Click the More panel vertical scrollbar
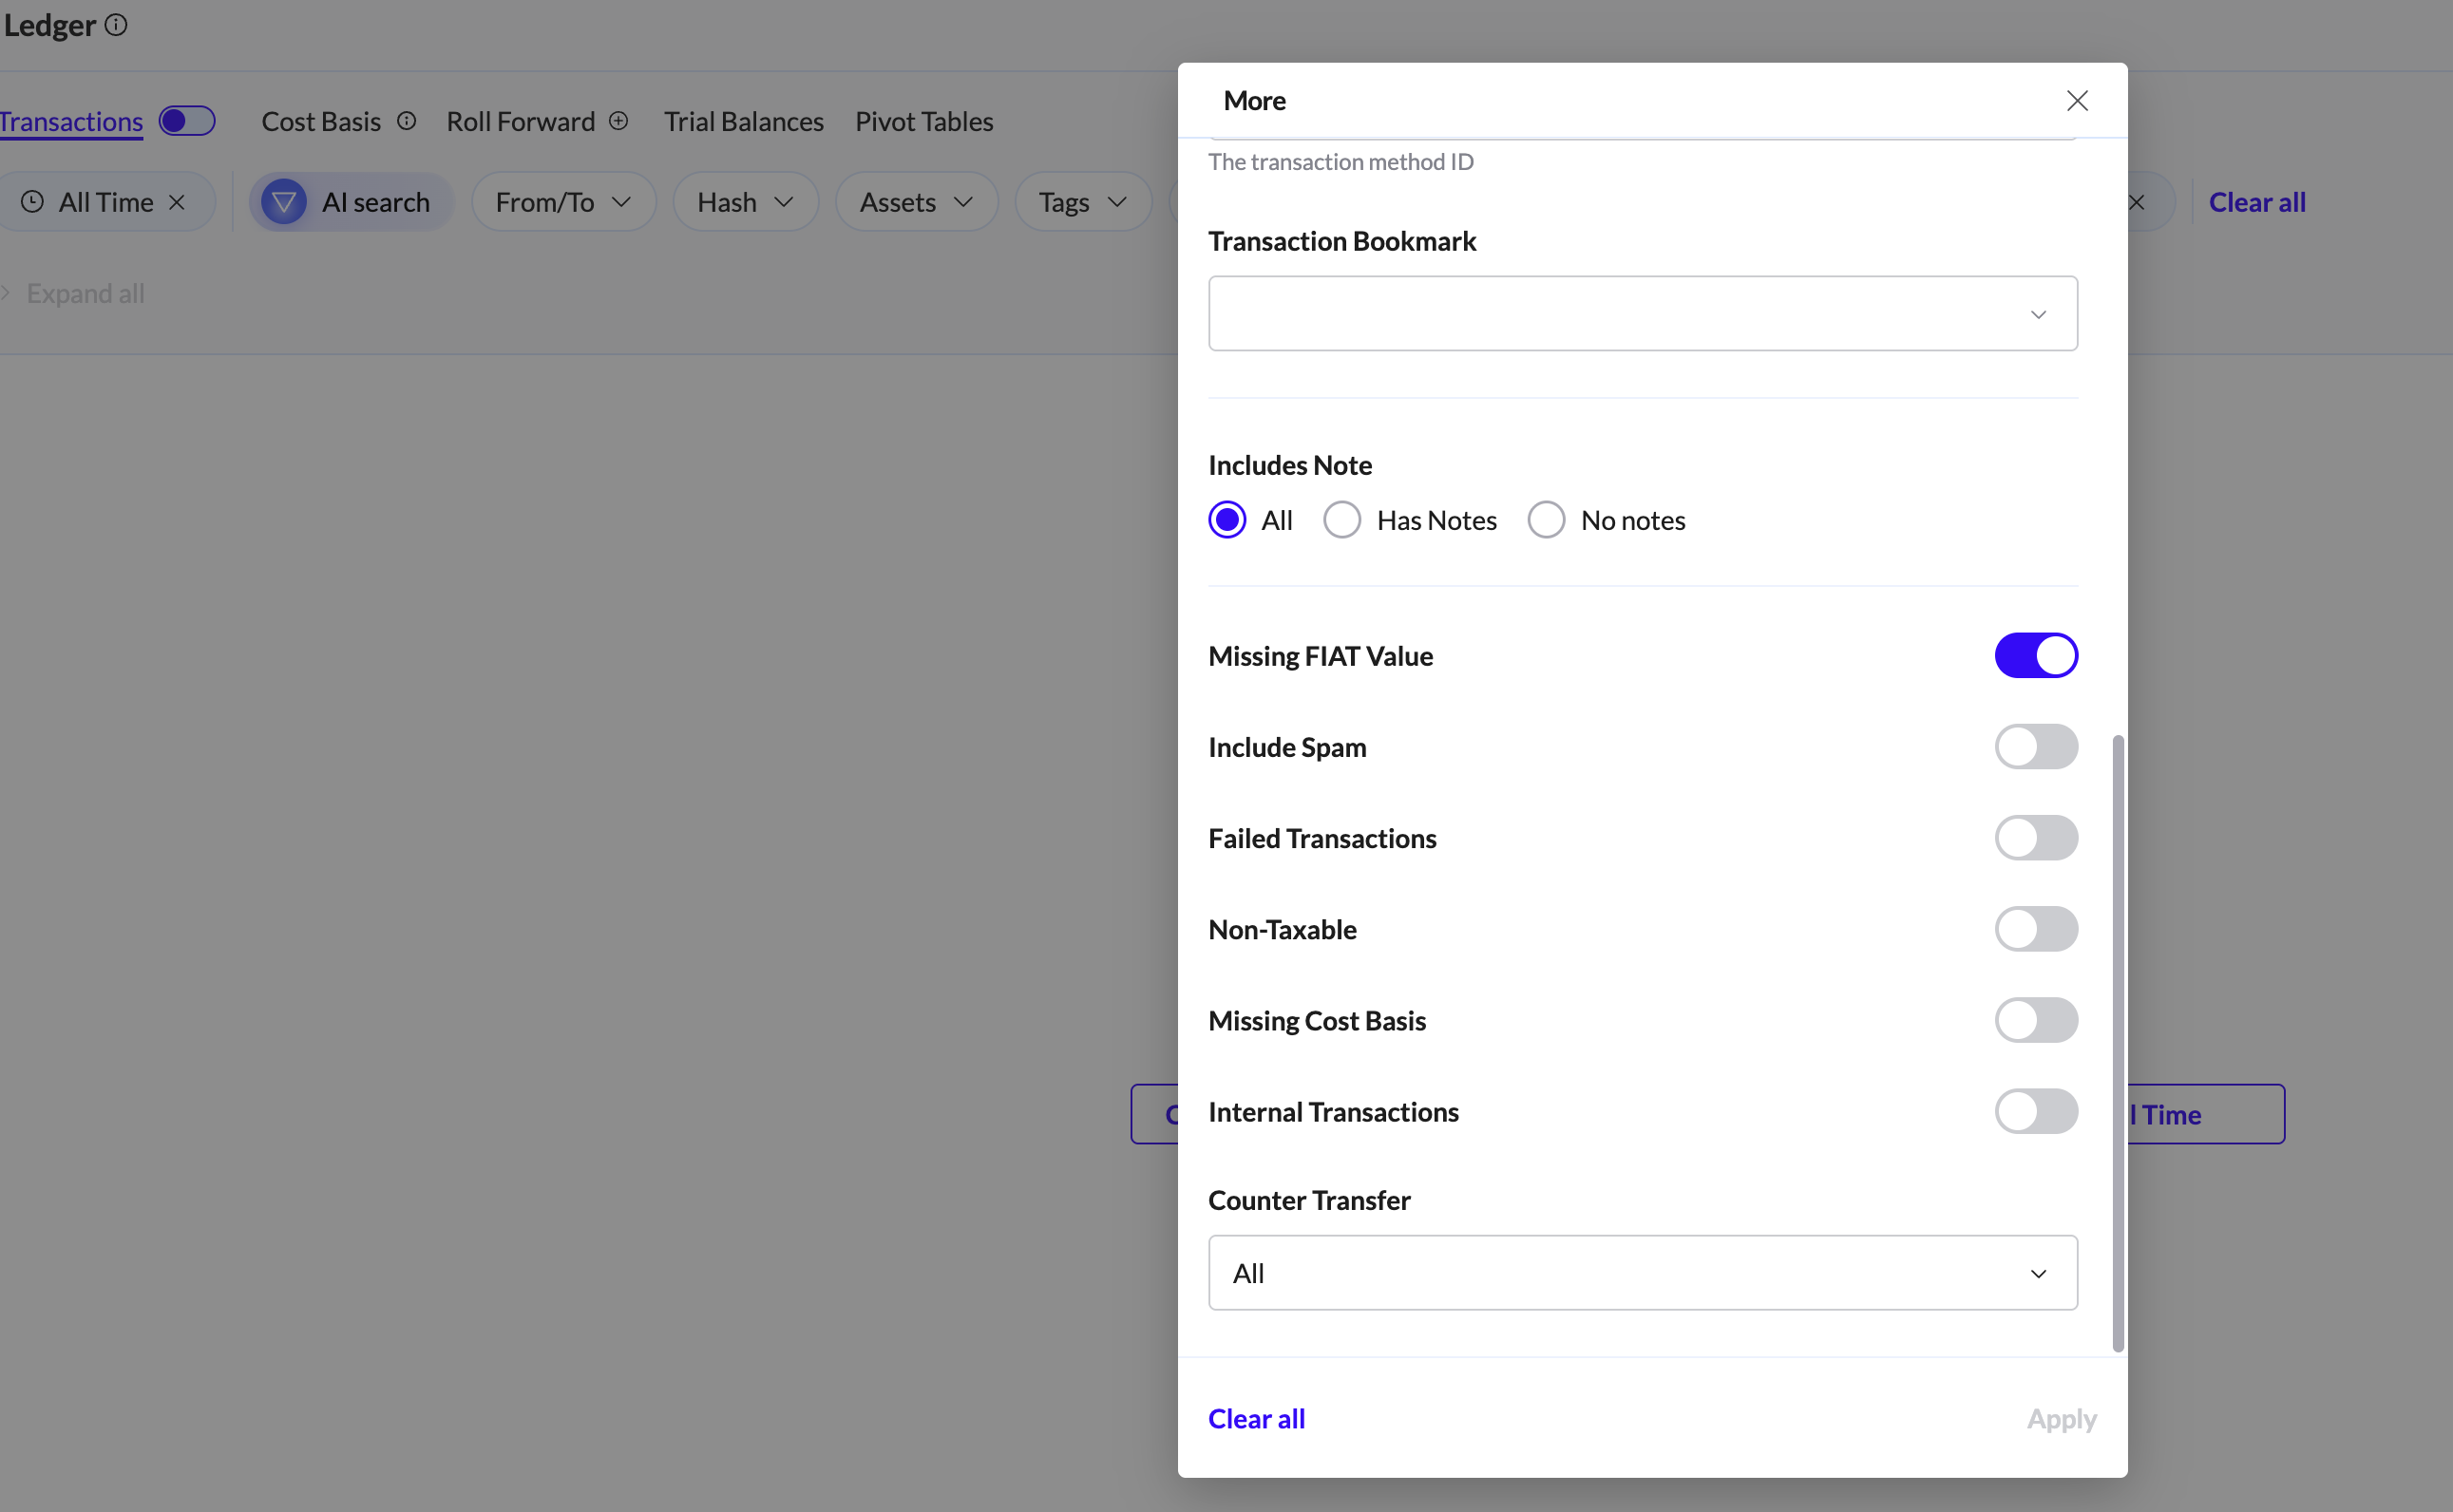The height and width of the screenshot is (1512, 2453). point(2117,1043)
